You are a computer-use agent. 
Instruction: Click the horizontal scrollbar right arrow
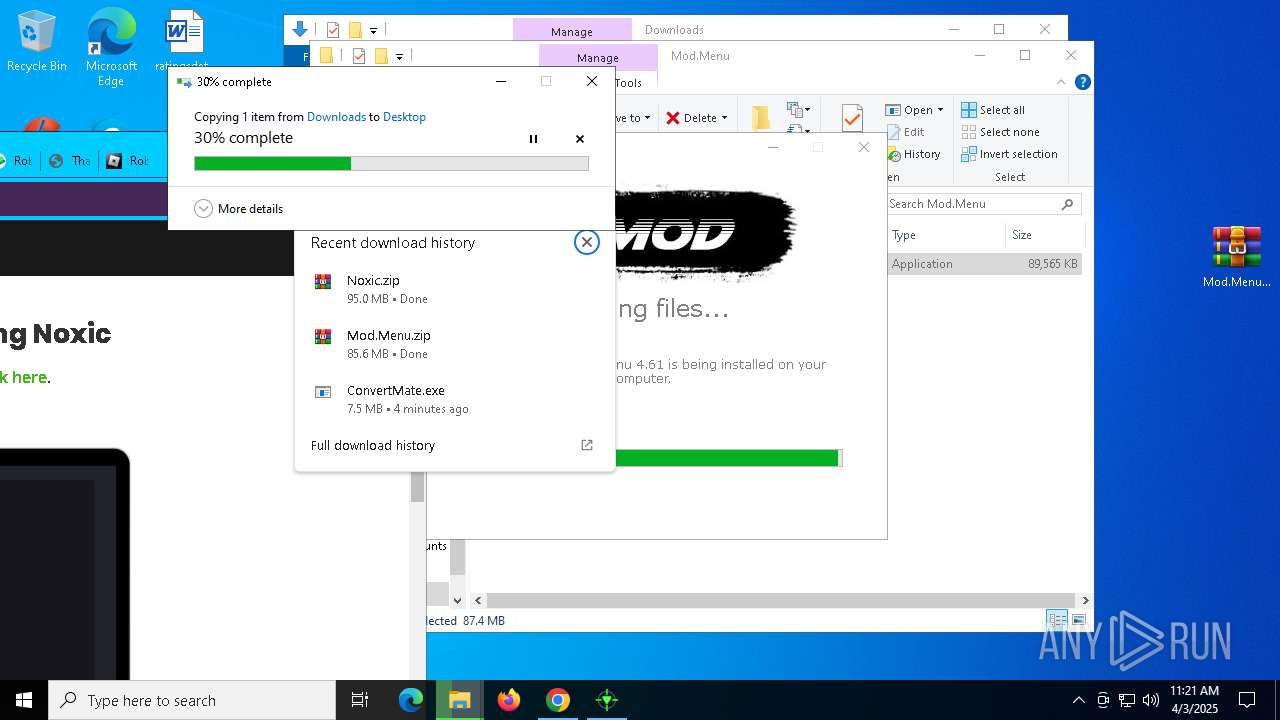point(1085,601)
